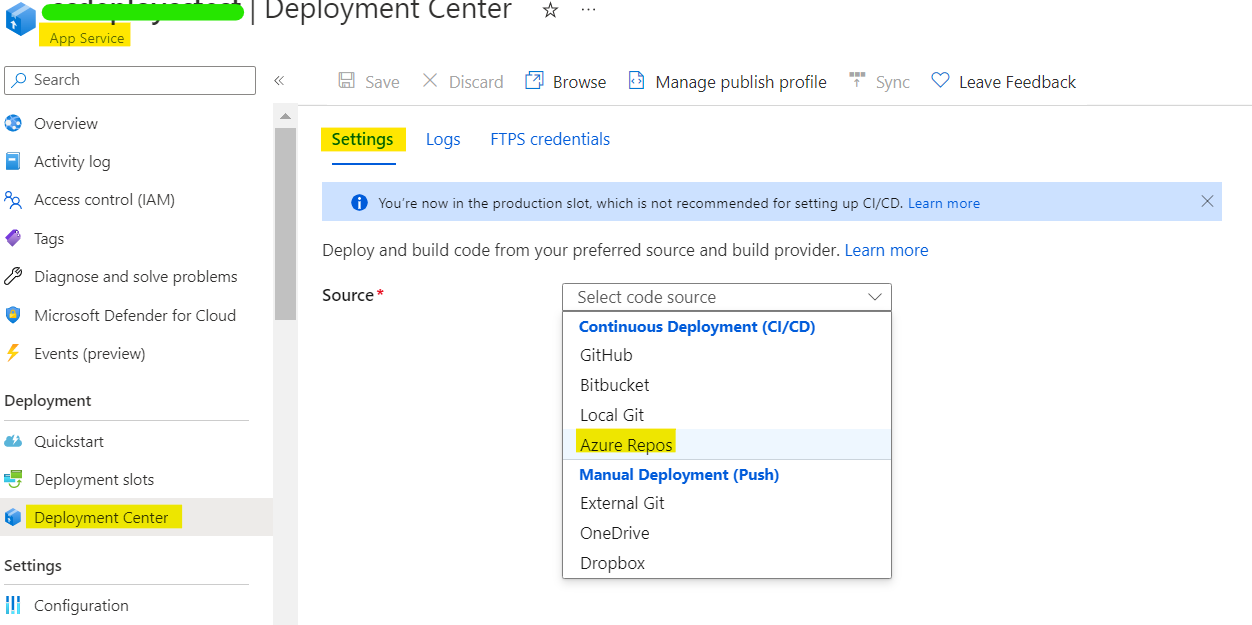The image size is (1252, 625).
Task: Click inside the resource search field
Action: (x=130, y=80)
